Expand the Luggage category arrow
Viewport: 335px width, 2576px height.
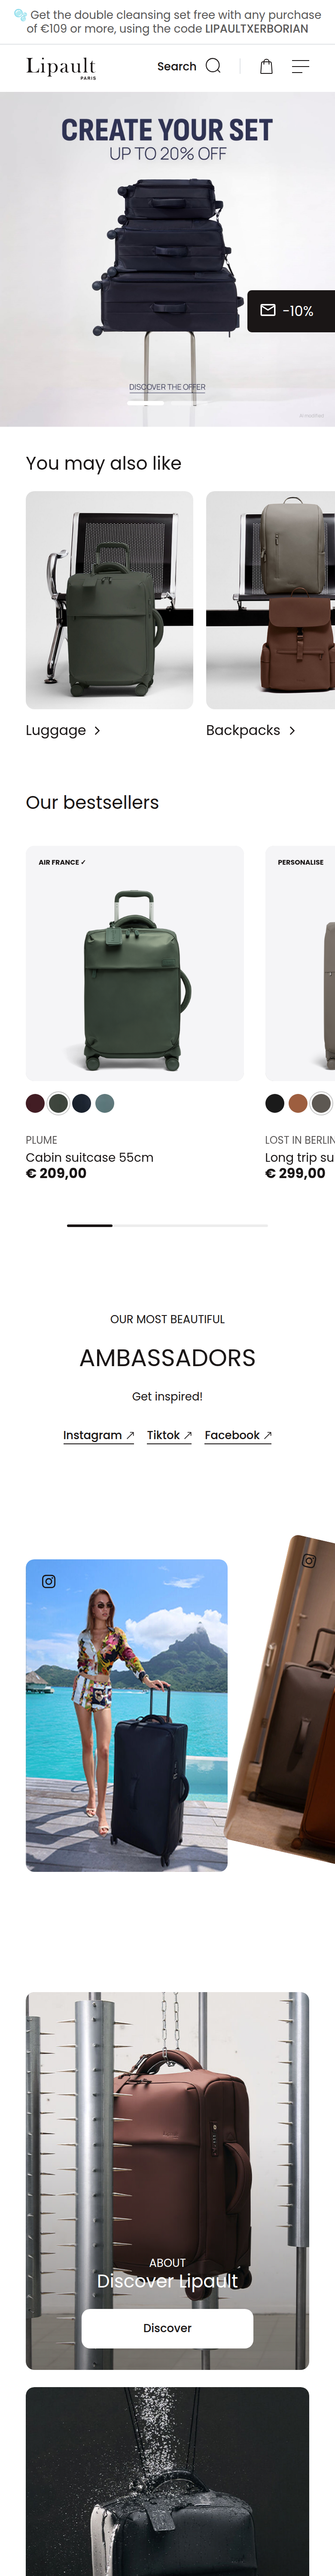click(x=97, y=731)
